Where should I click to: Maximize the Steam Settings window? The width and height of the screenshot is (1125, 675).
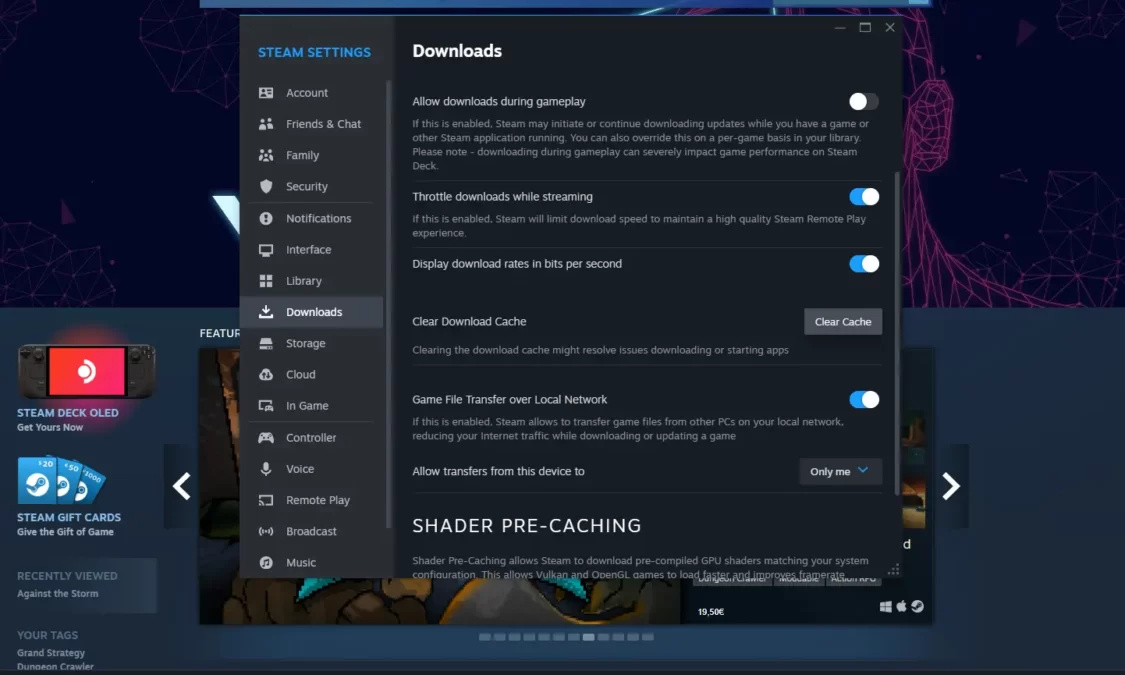pyautogui.click(x=865, y=27)
